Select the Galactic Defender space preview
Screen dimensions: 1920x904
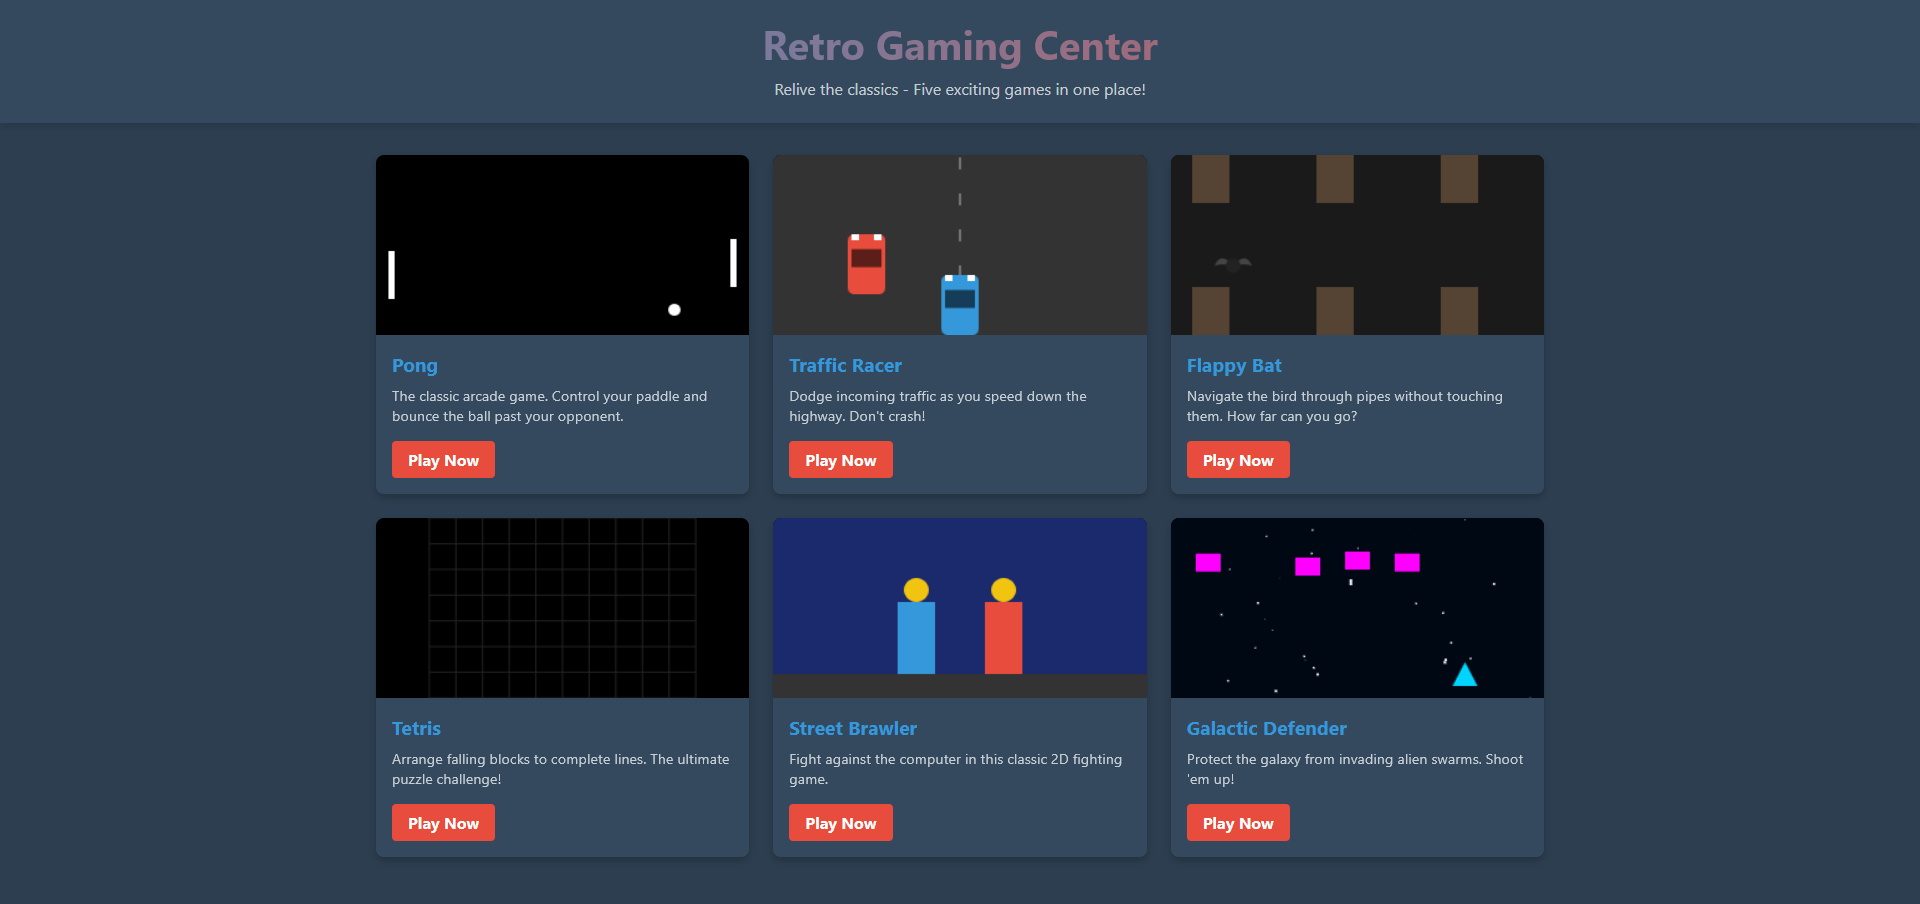click(1356, 607)
